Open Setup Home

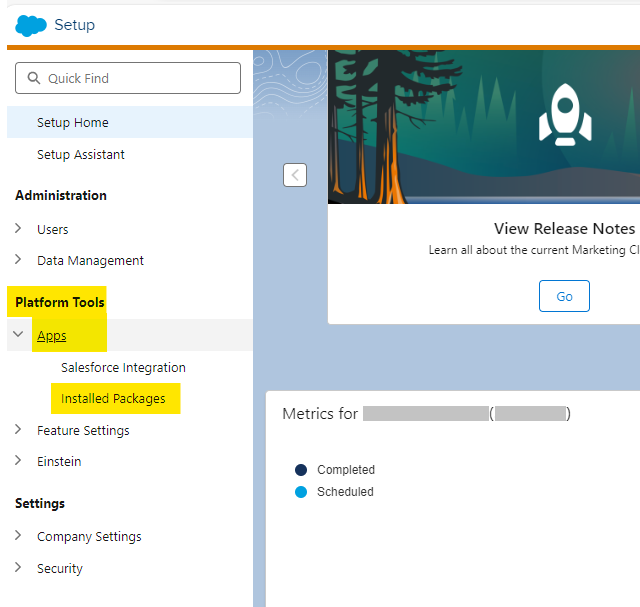pyautogui.click(x=73, y=122)
